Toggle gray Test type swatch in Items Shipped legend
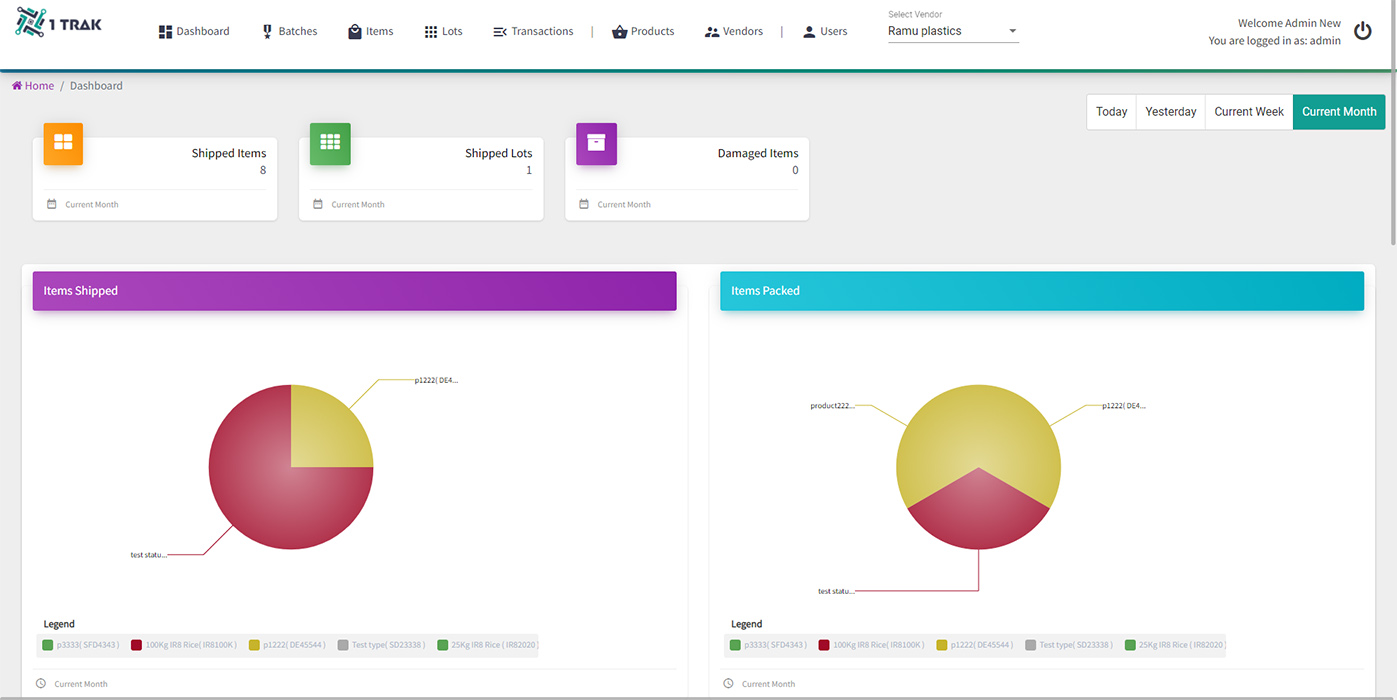The width and height of the screenshot is (1397, 700). coord(343,645)
